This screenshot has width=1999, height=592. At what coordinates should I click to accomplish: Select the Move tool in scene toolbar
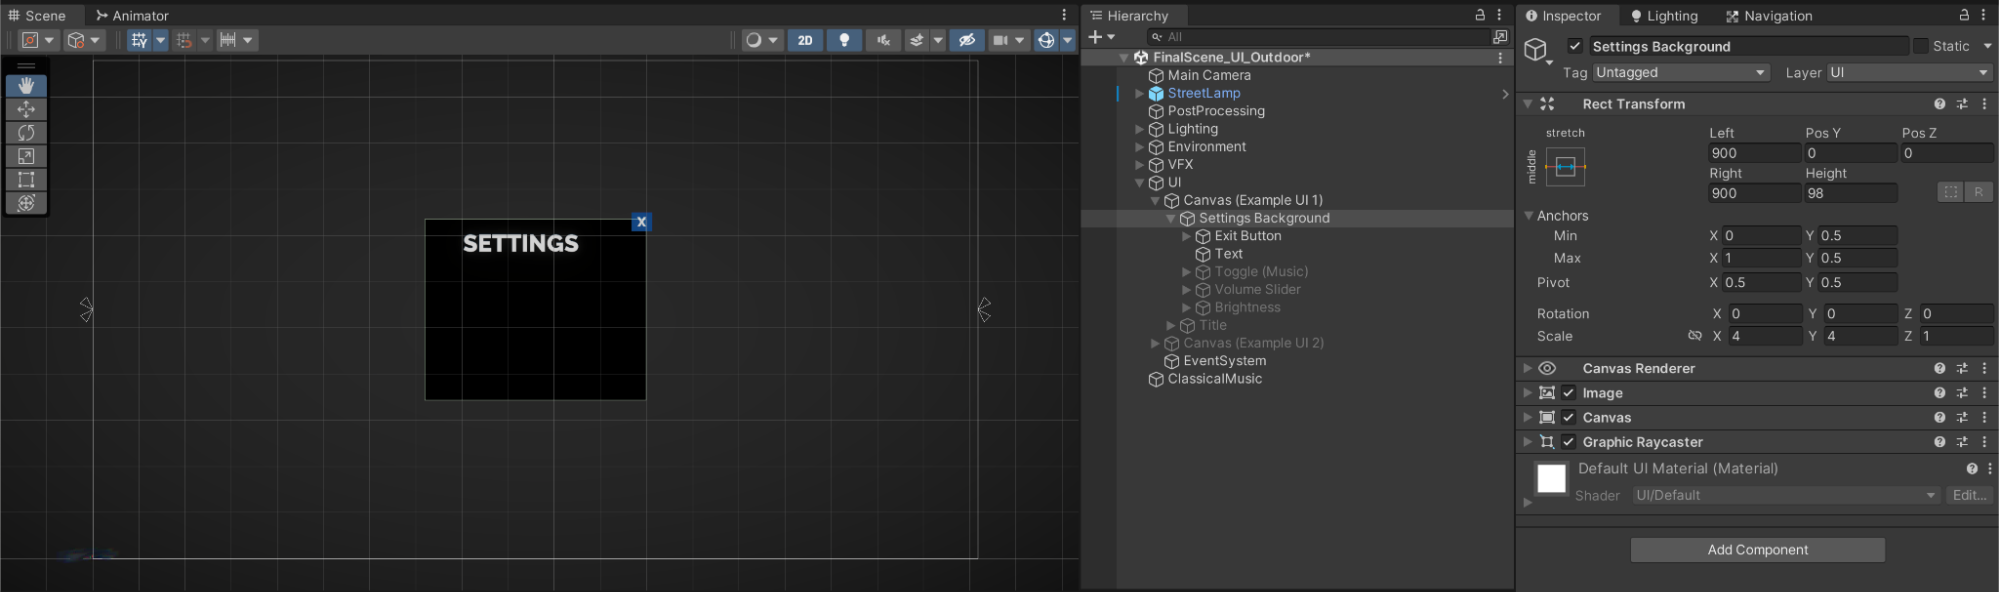(26, 109)
